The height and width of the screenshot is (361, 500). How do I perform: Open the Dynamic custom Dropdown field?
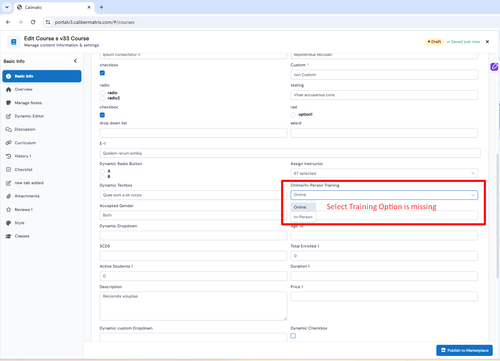193,337
